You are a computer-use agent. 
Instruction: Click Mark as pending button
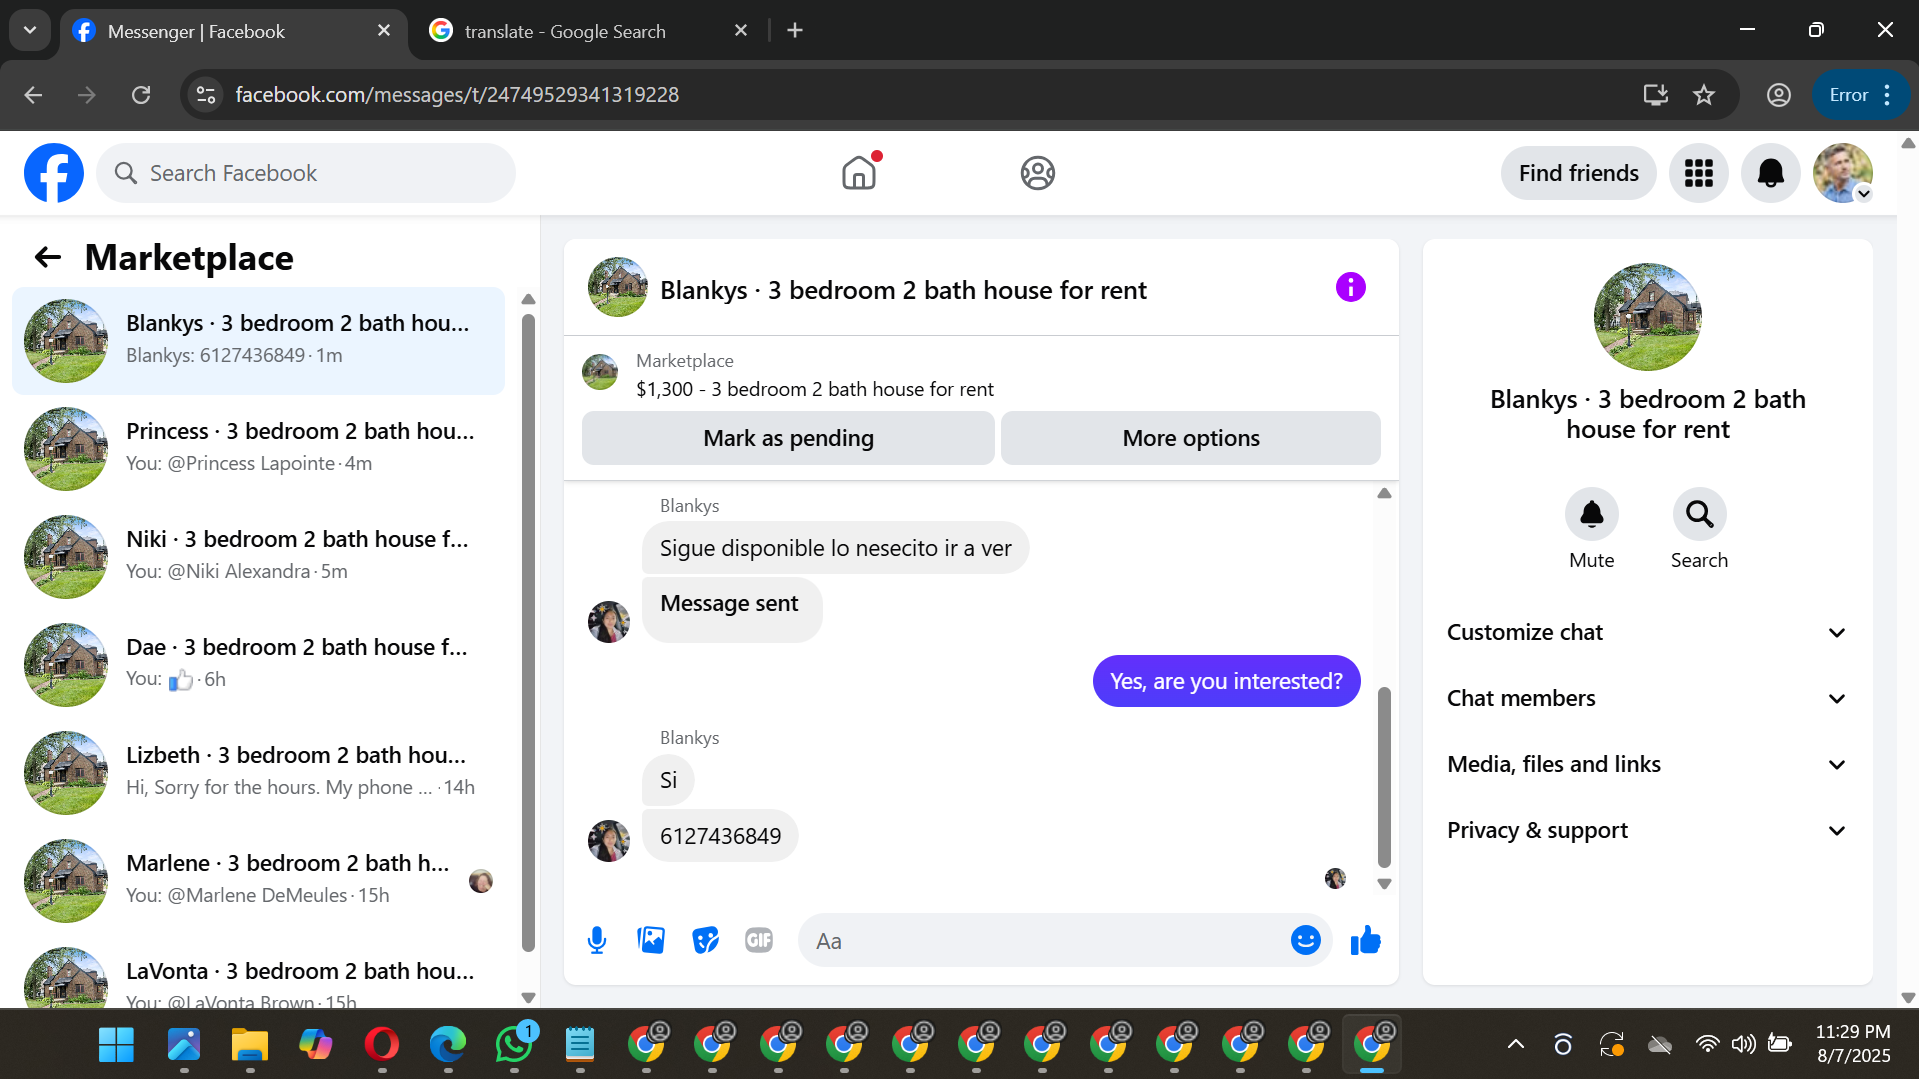tap(788, 438)
